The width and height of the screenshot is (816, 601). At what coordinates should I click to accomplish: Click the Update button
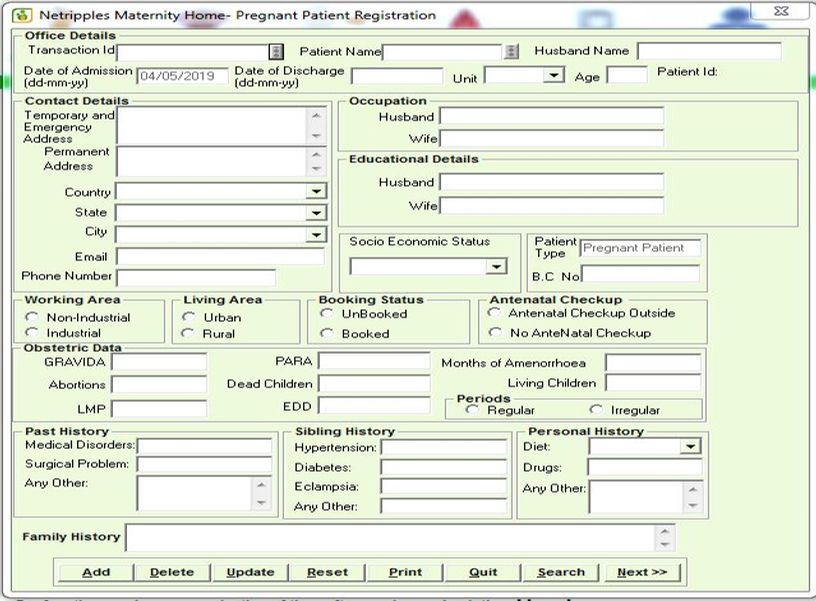250,572
